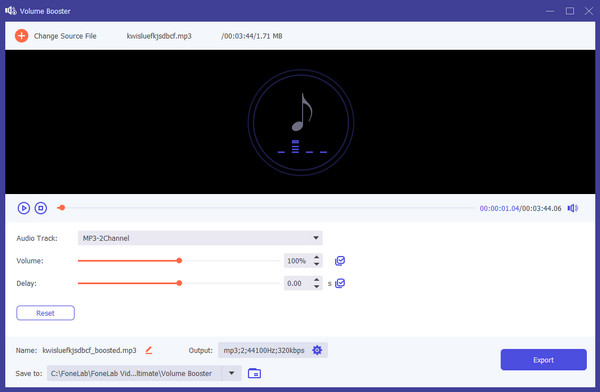Click the Volume slider handle
Image resolution: width=600 pixels, height=392 pixels.
(x=179, y=261)
